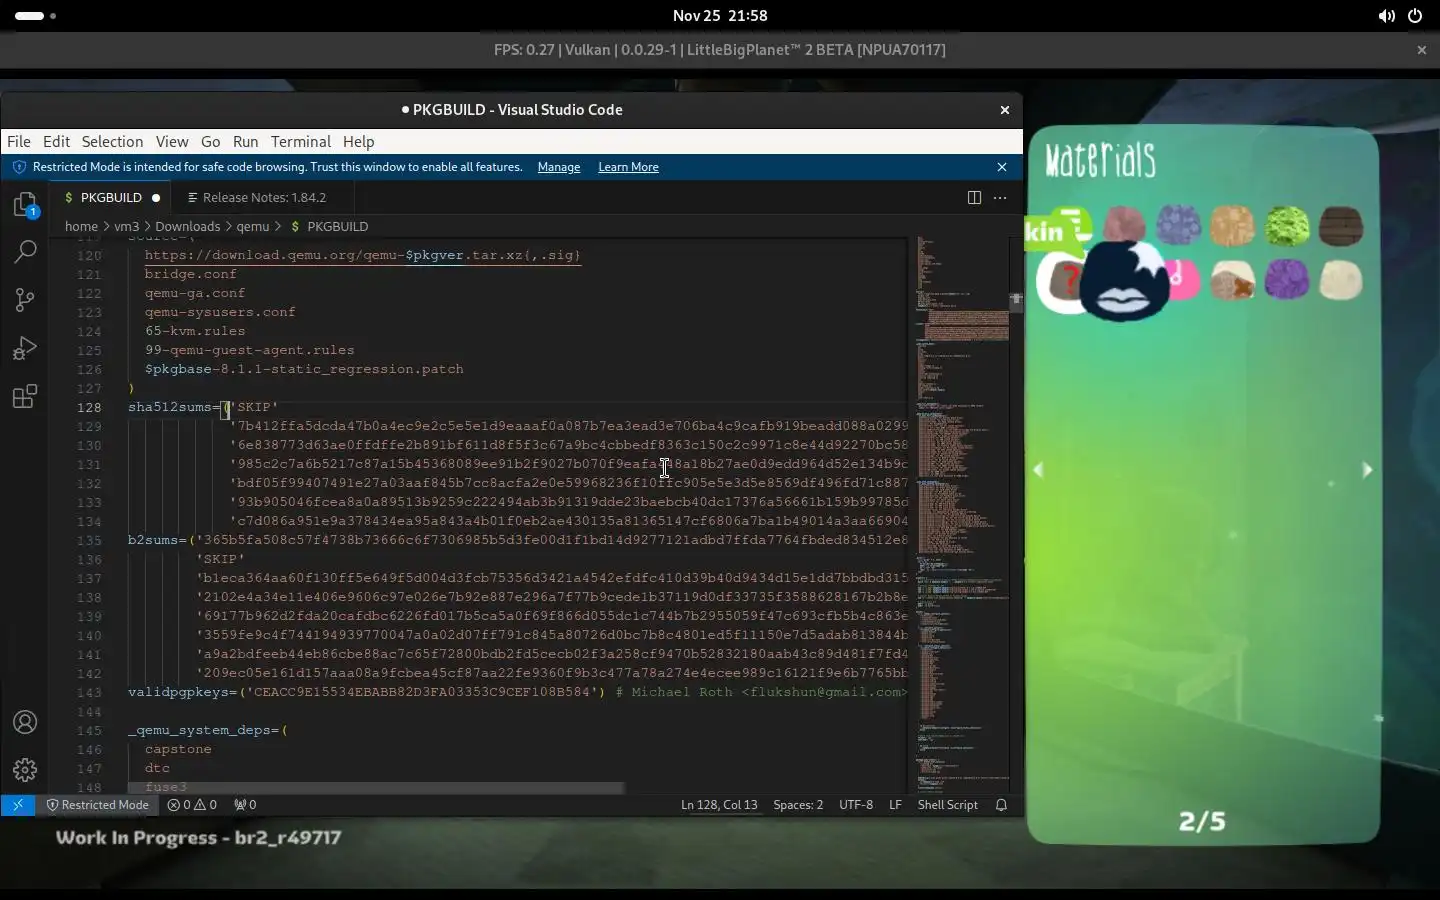Click the Manage link in trust banner
The width and height of the screenshot is (1440, 900).
click(x=559, y=167)
